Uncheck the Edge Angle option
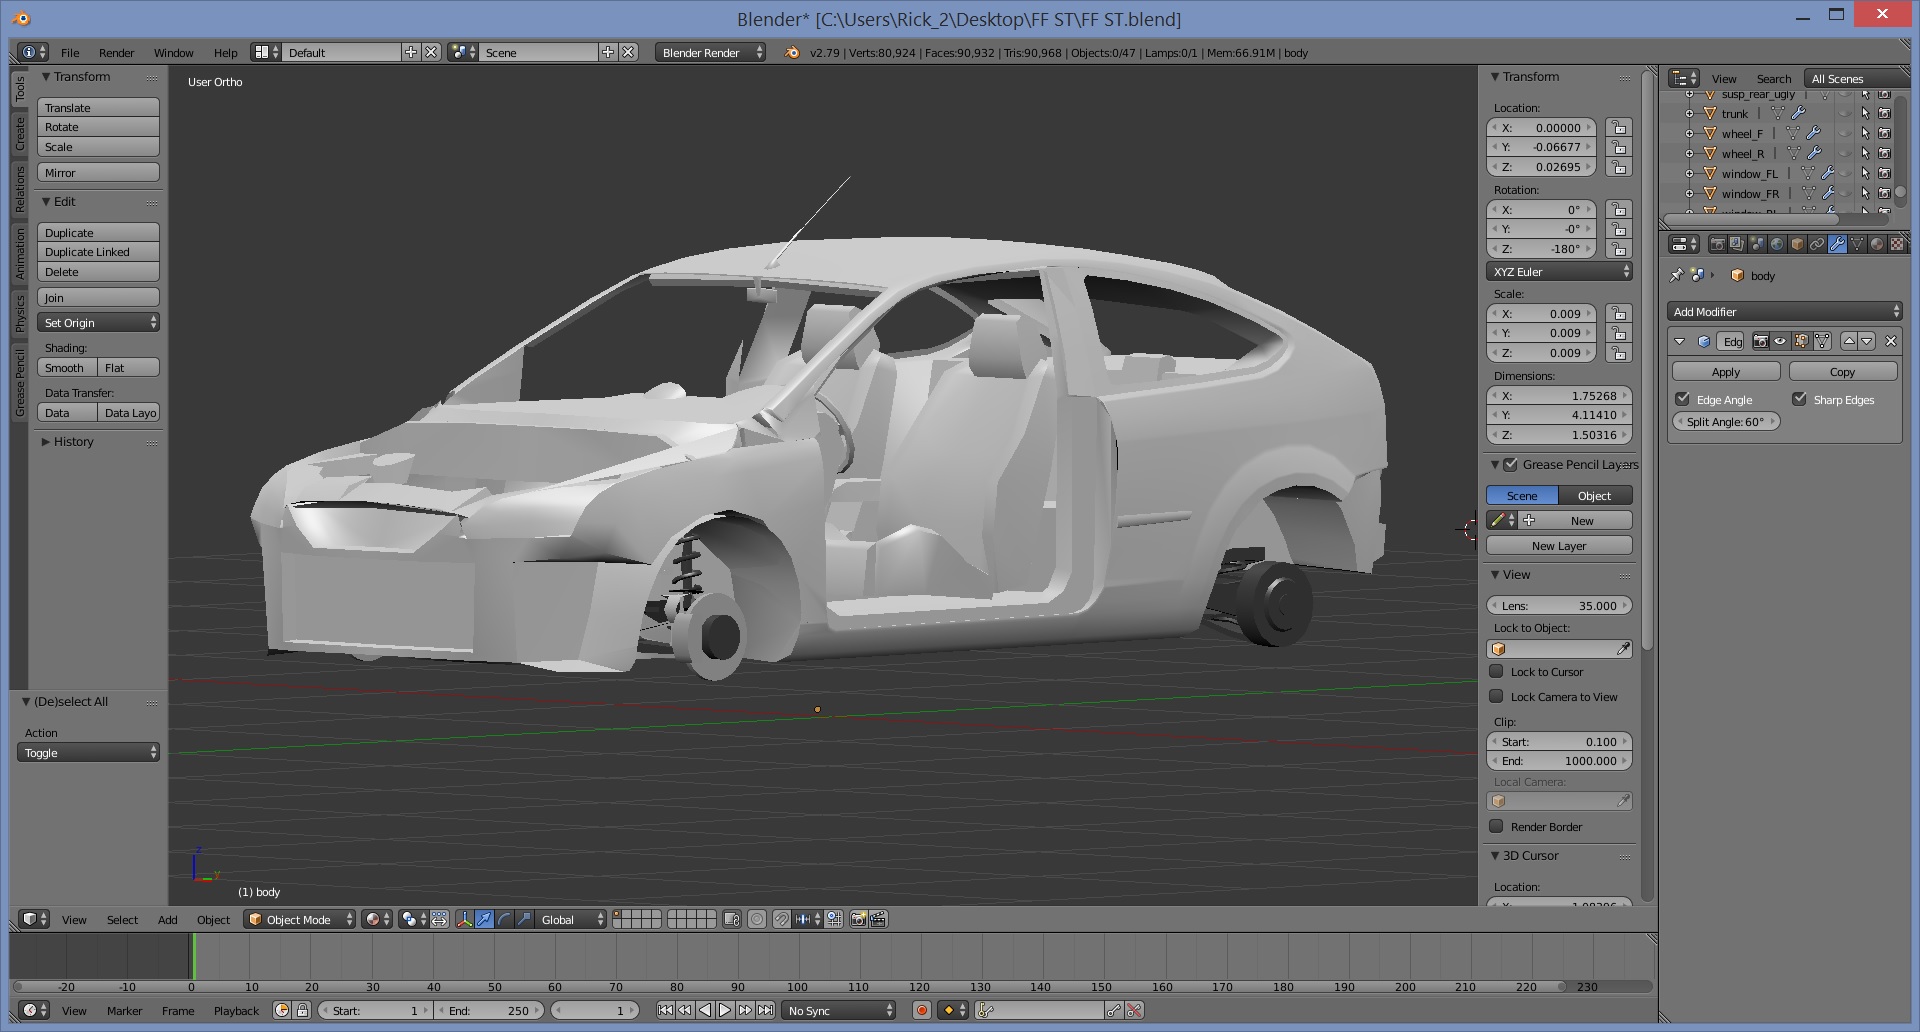 [x=1682, y=399]
